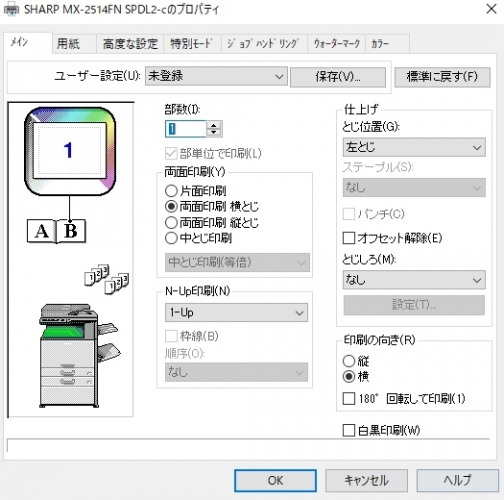The height and width of the screenshot is (500, 504).
Task: Click the A B booklet binding icon
Action: point(56,231)
